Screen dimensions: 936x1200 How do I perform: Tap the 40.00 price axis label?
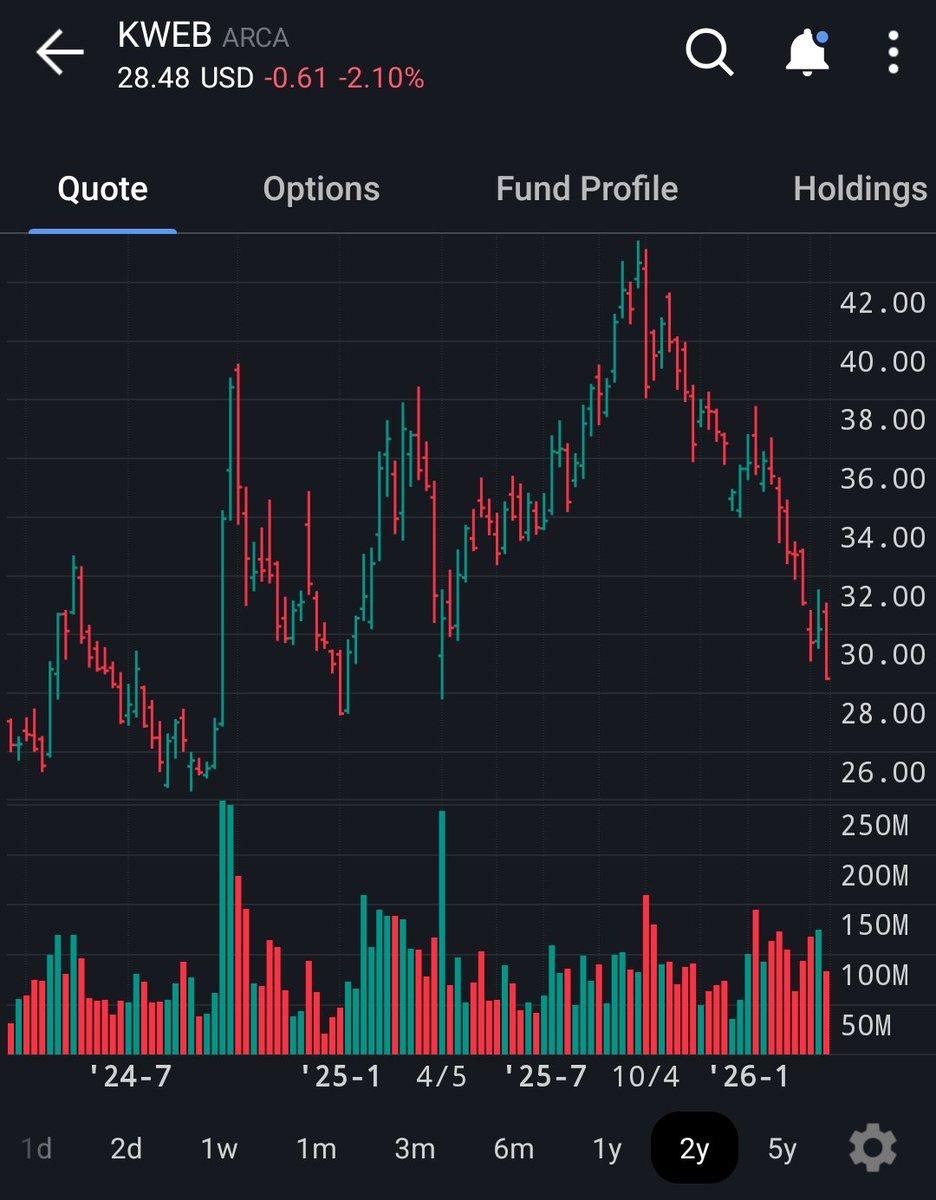883,361
